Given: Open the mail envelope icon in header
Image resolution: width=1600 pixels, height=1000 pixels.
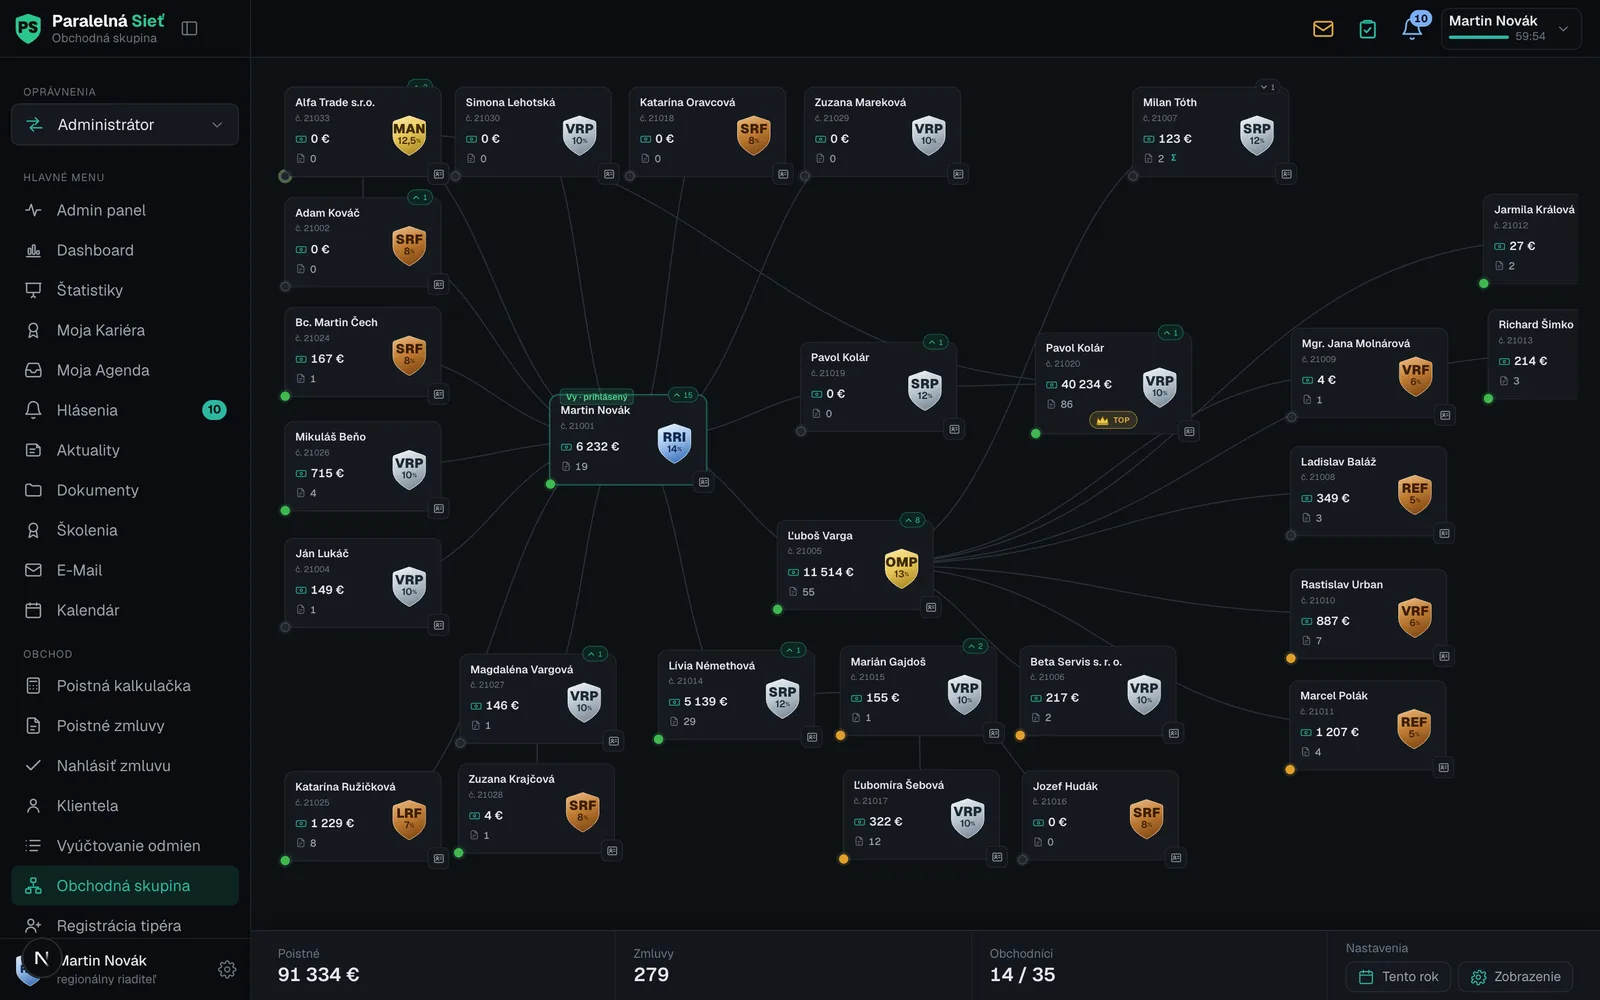Looking at the screenshot, I should tap(1323, 29).
